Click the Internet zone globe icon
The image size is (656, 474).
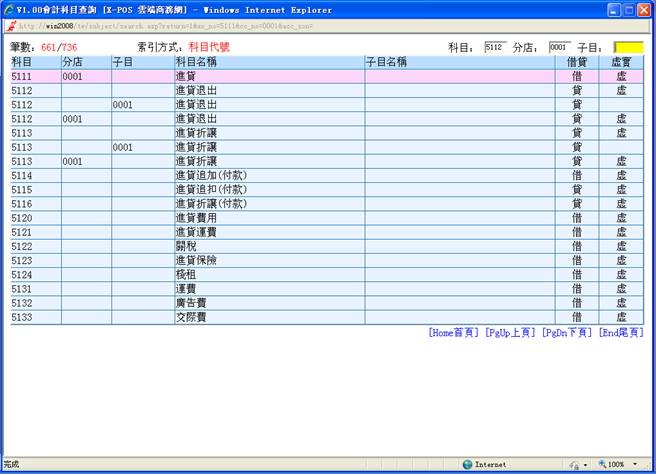(x=467, y=464)
